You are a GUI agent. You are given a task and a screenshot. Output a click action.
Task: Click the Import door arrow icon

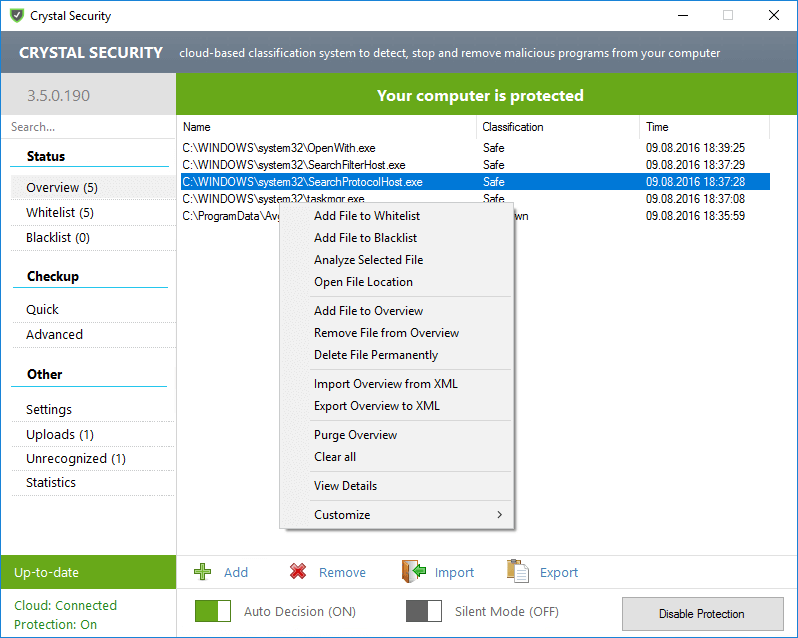pos(413,571)
